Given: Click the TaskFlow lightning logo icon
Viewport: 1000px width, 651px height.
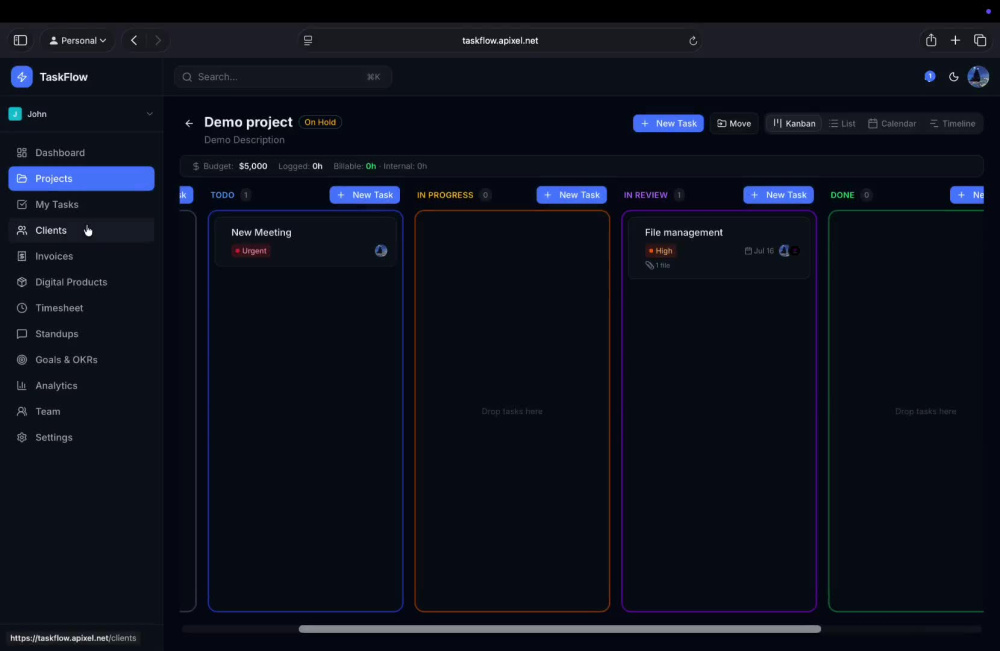Looking at the screenshot, I should click(x=22, y=77).
